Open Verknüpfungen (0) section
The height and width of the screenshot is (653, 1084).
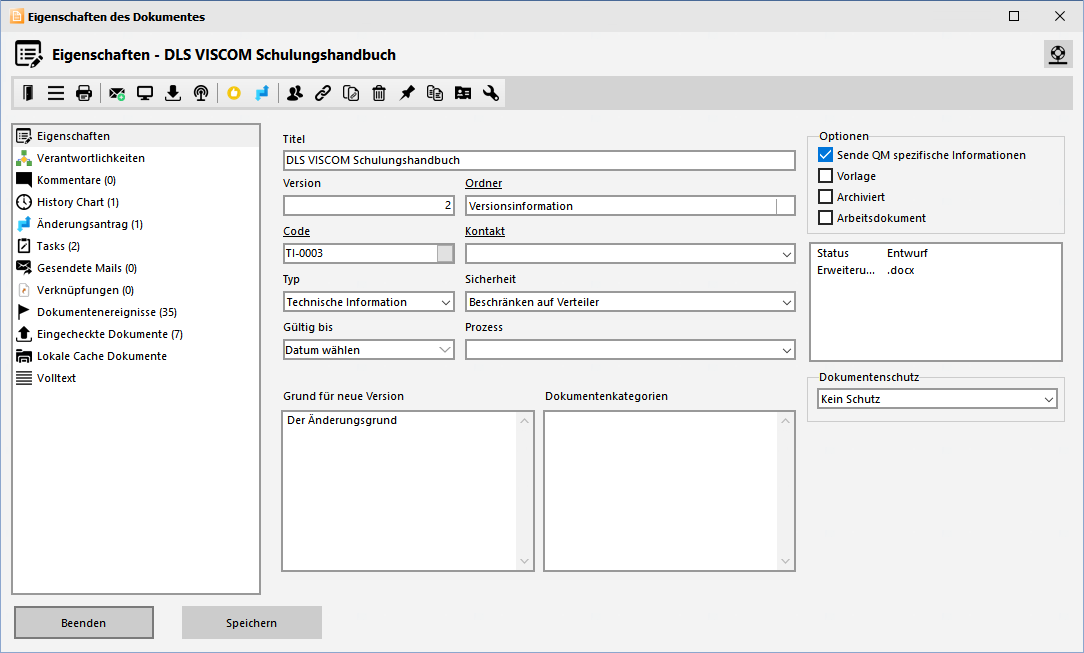pos(136,290)
